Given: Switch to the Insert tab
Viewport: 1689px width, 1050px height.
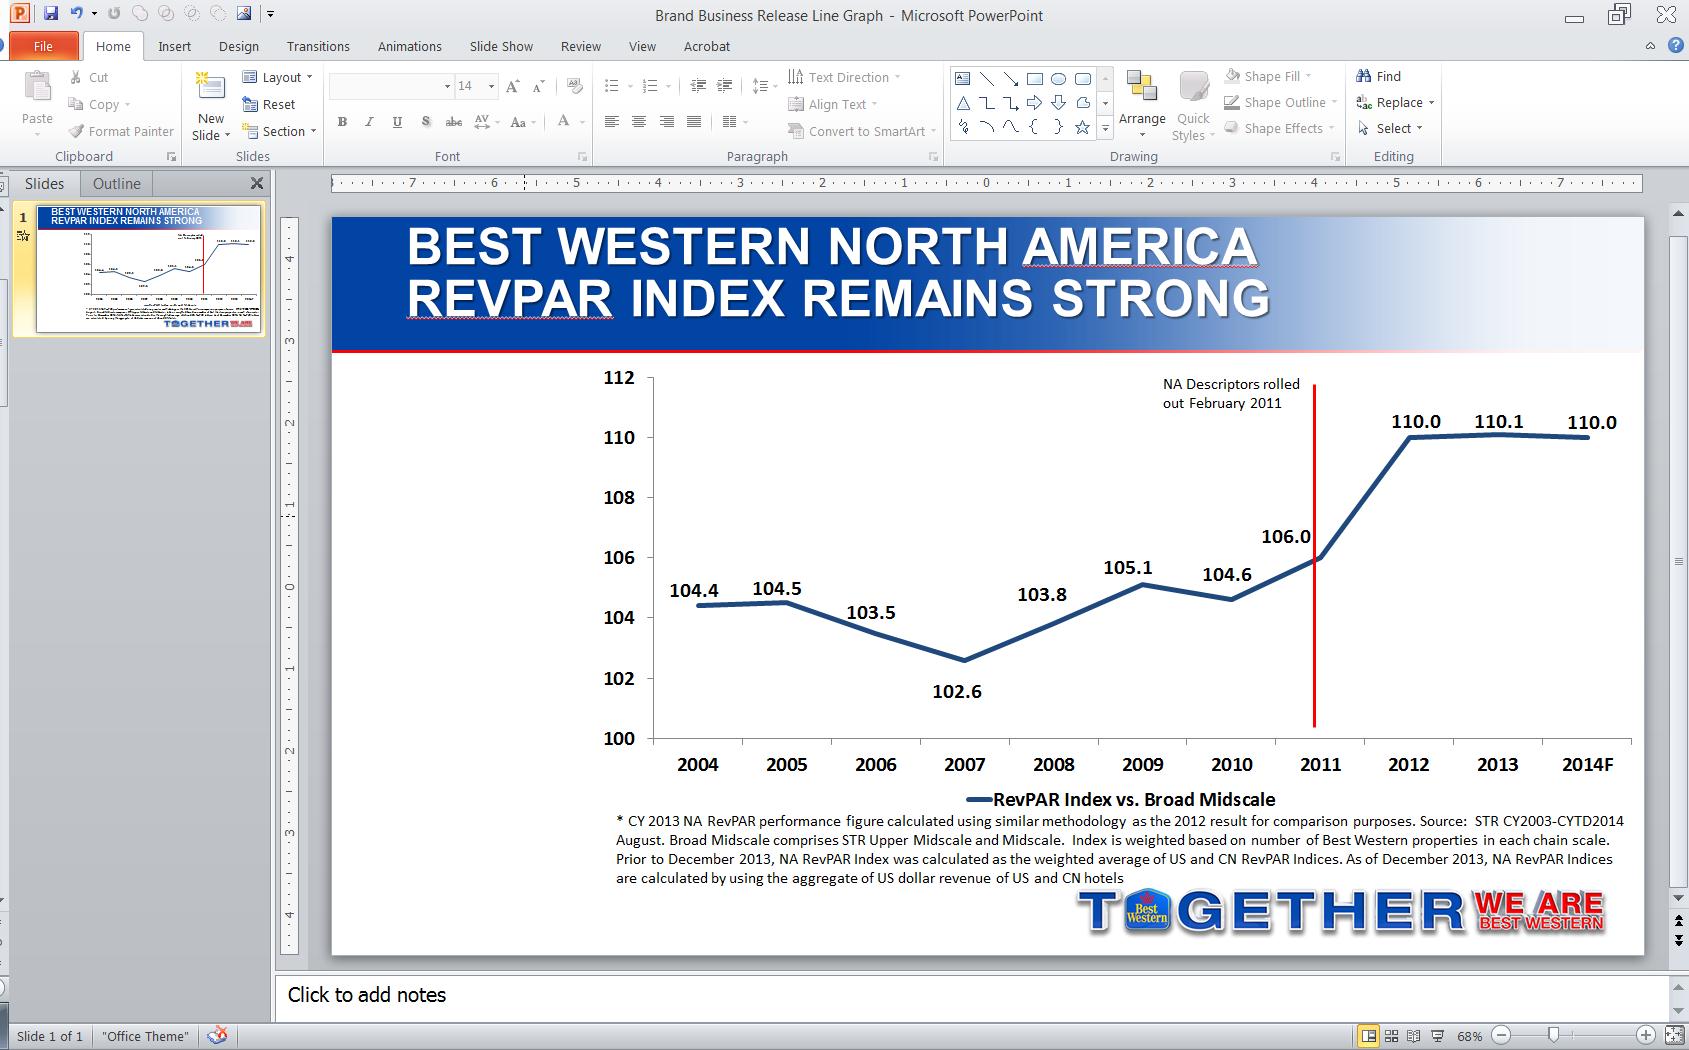Looking at the screenshot, I should coord(174,46).
